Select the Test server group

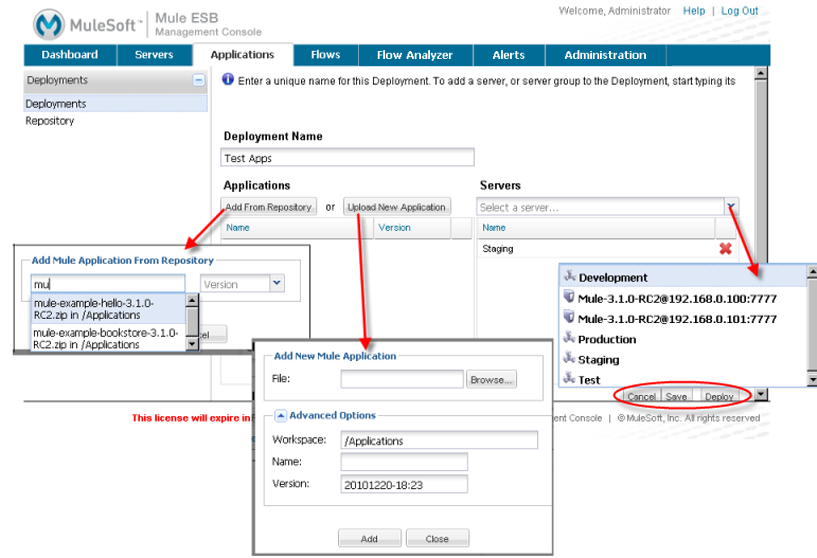click(589, 380)
